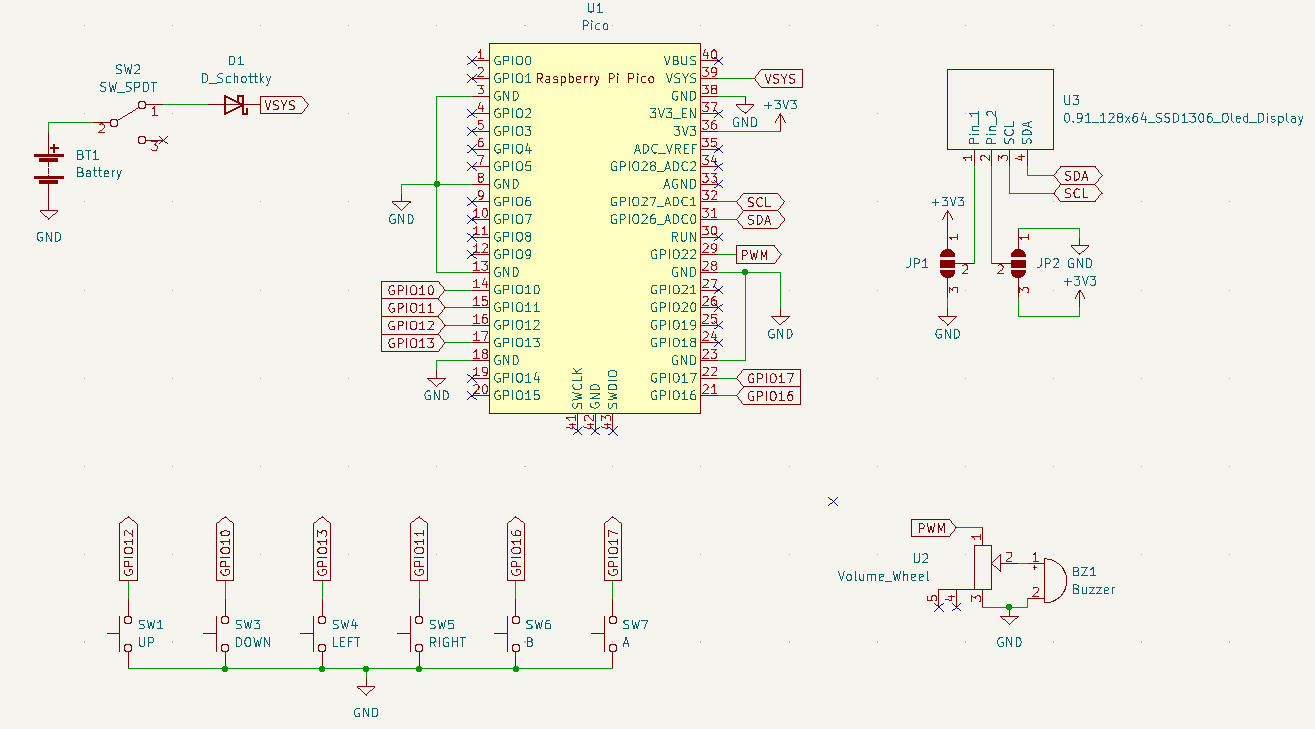
Task: Select the no-connect flag on VBUS pin 40
Action: (x=718, y=60)
